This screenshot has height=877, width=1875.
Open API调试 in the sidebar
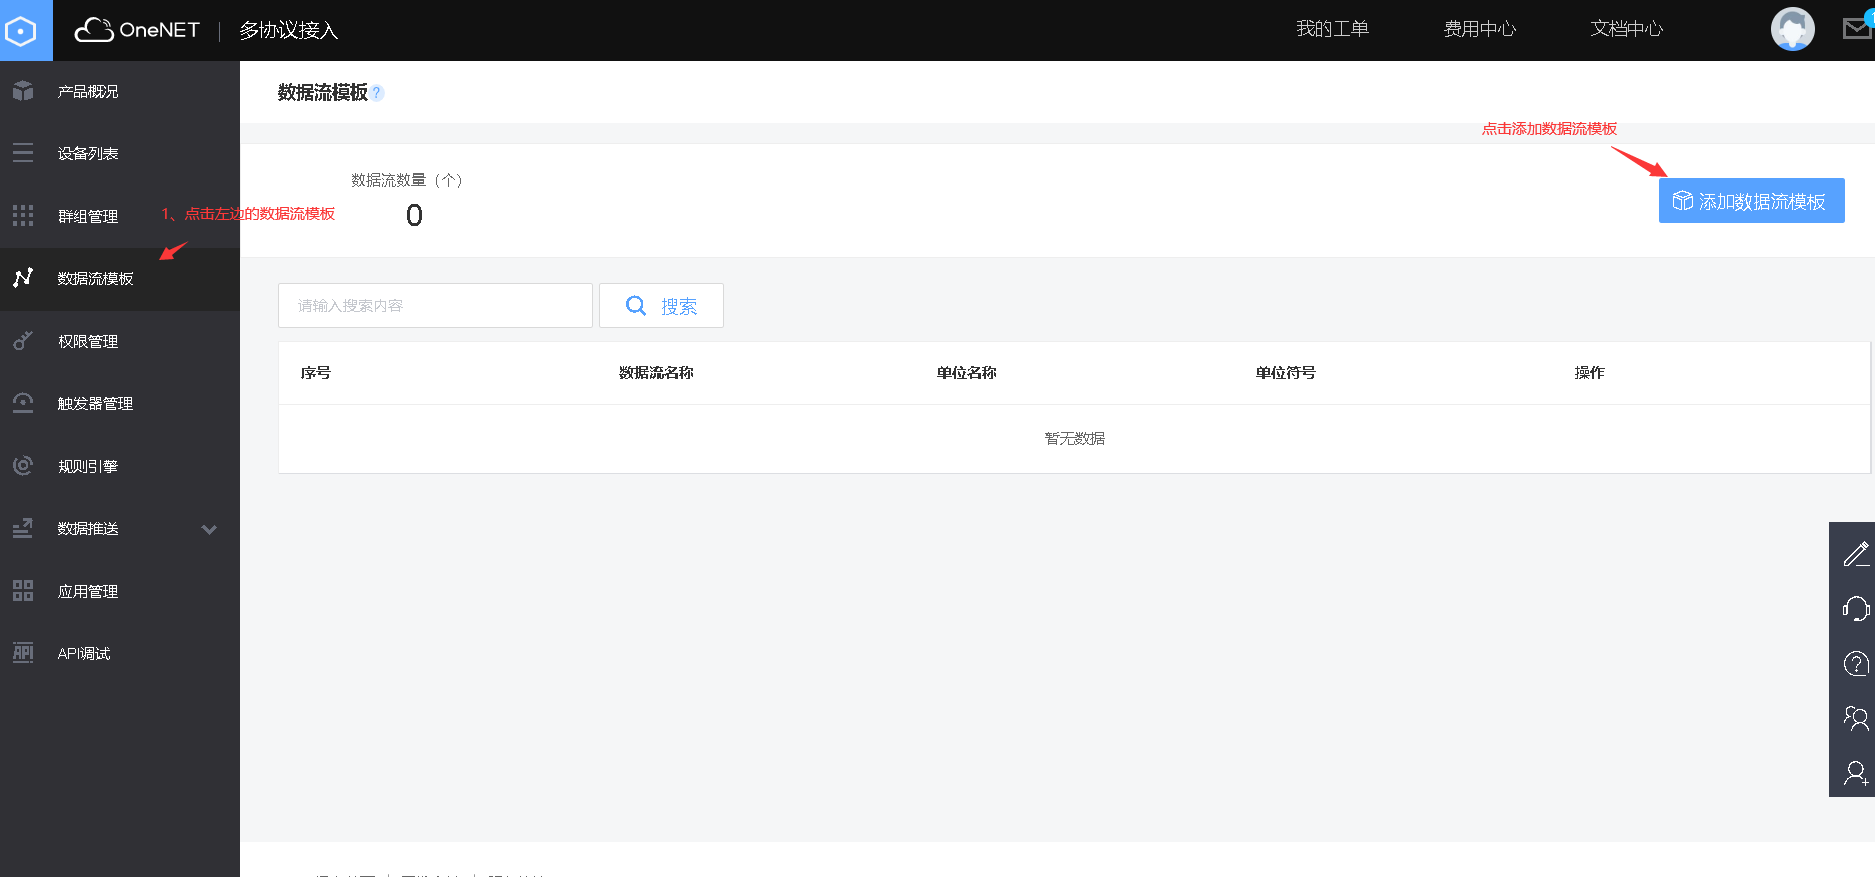[x=84, y=653]
